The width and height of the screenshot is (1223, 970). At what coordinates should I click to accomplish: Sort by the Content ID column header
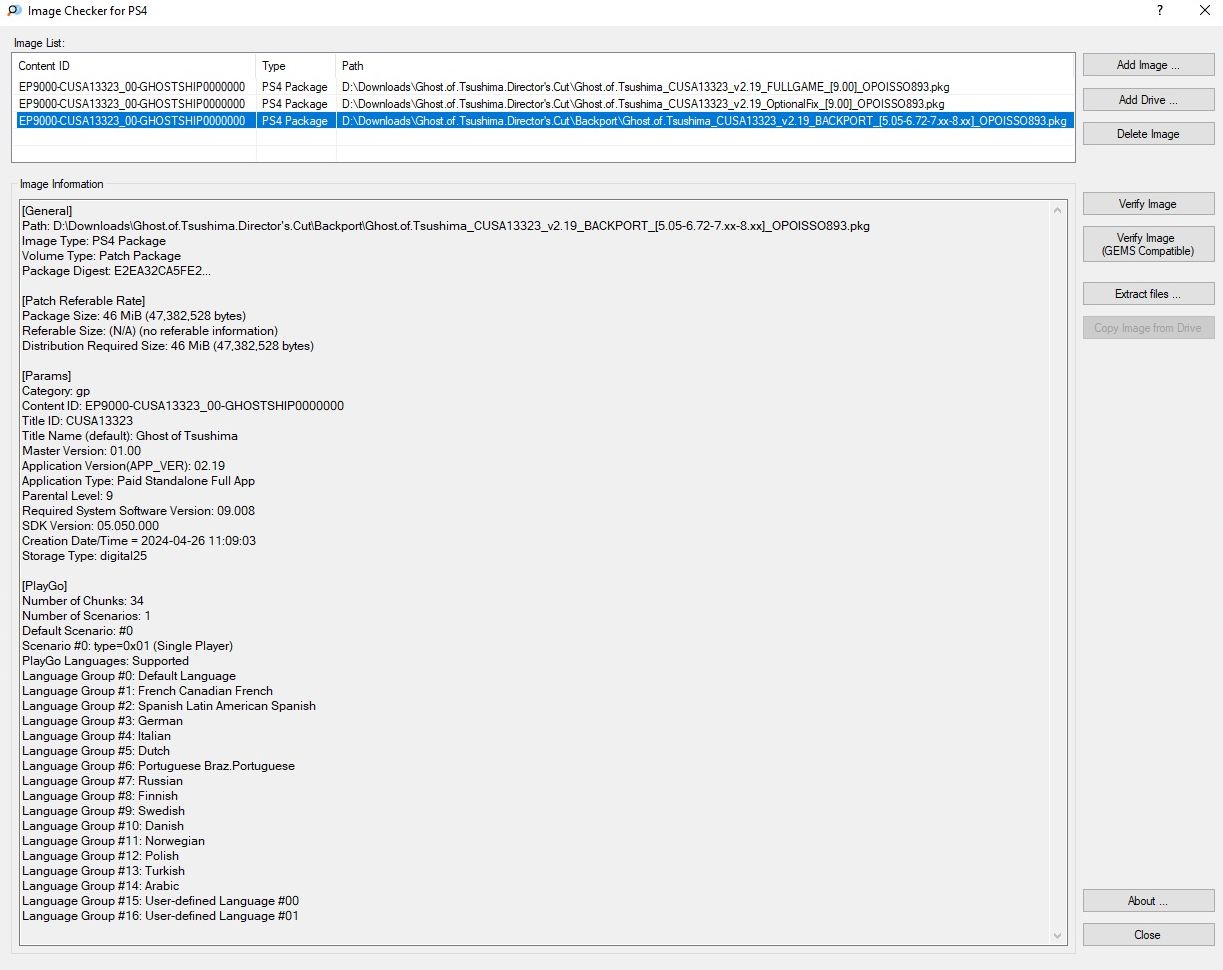[x=134, y=66]
